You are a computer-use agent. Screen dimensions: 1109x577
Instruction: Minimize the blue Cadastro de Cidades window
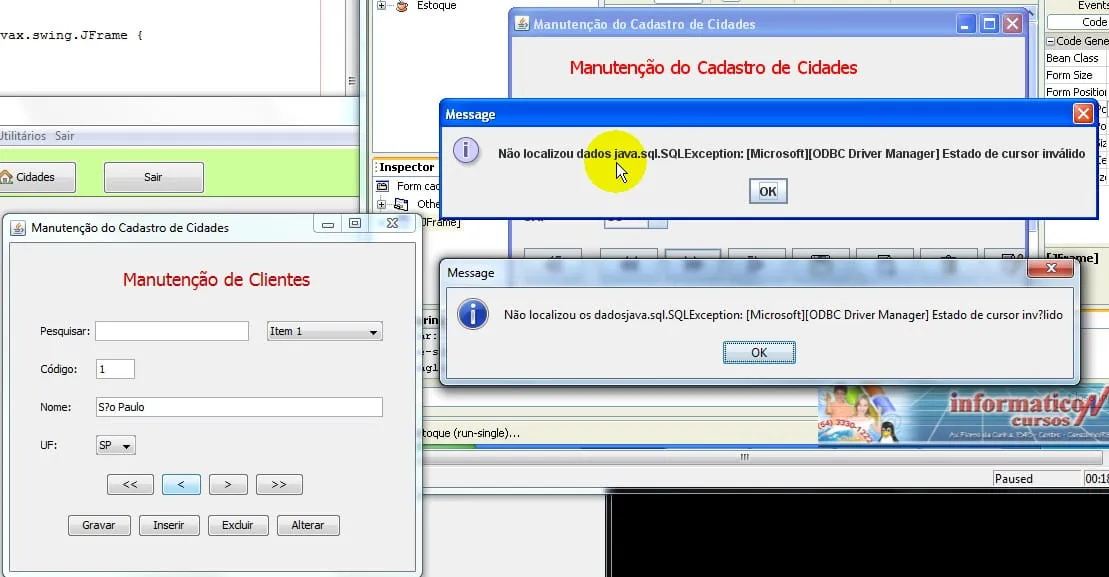coord(965,24)
